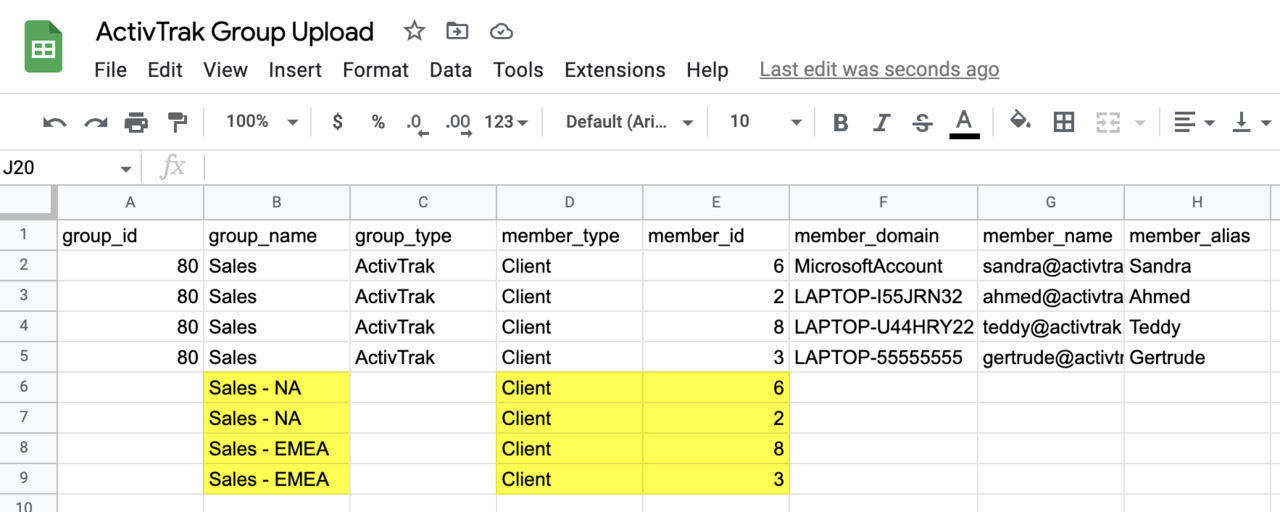Image resolution: width=1280 pixels, height=512 pixels.
Task: Select column D header
Action: (x=569, y=202)
